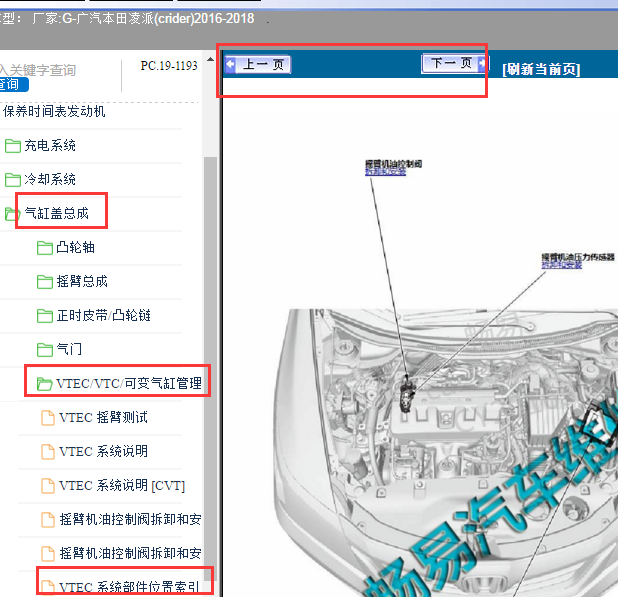Click the VTEC/VTC open folder icon

(x=44, y=384)
